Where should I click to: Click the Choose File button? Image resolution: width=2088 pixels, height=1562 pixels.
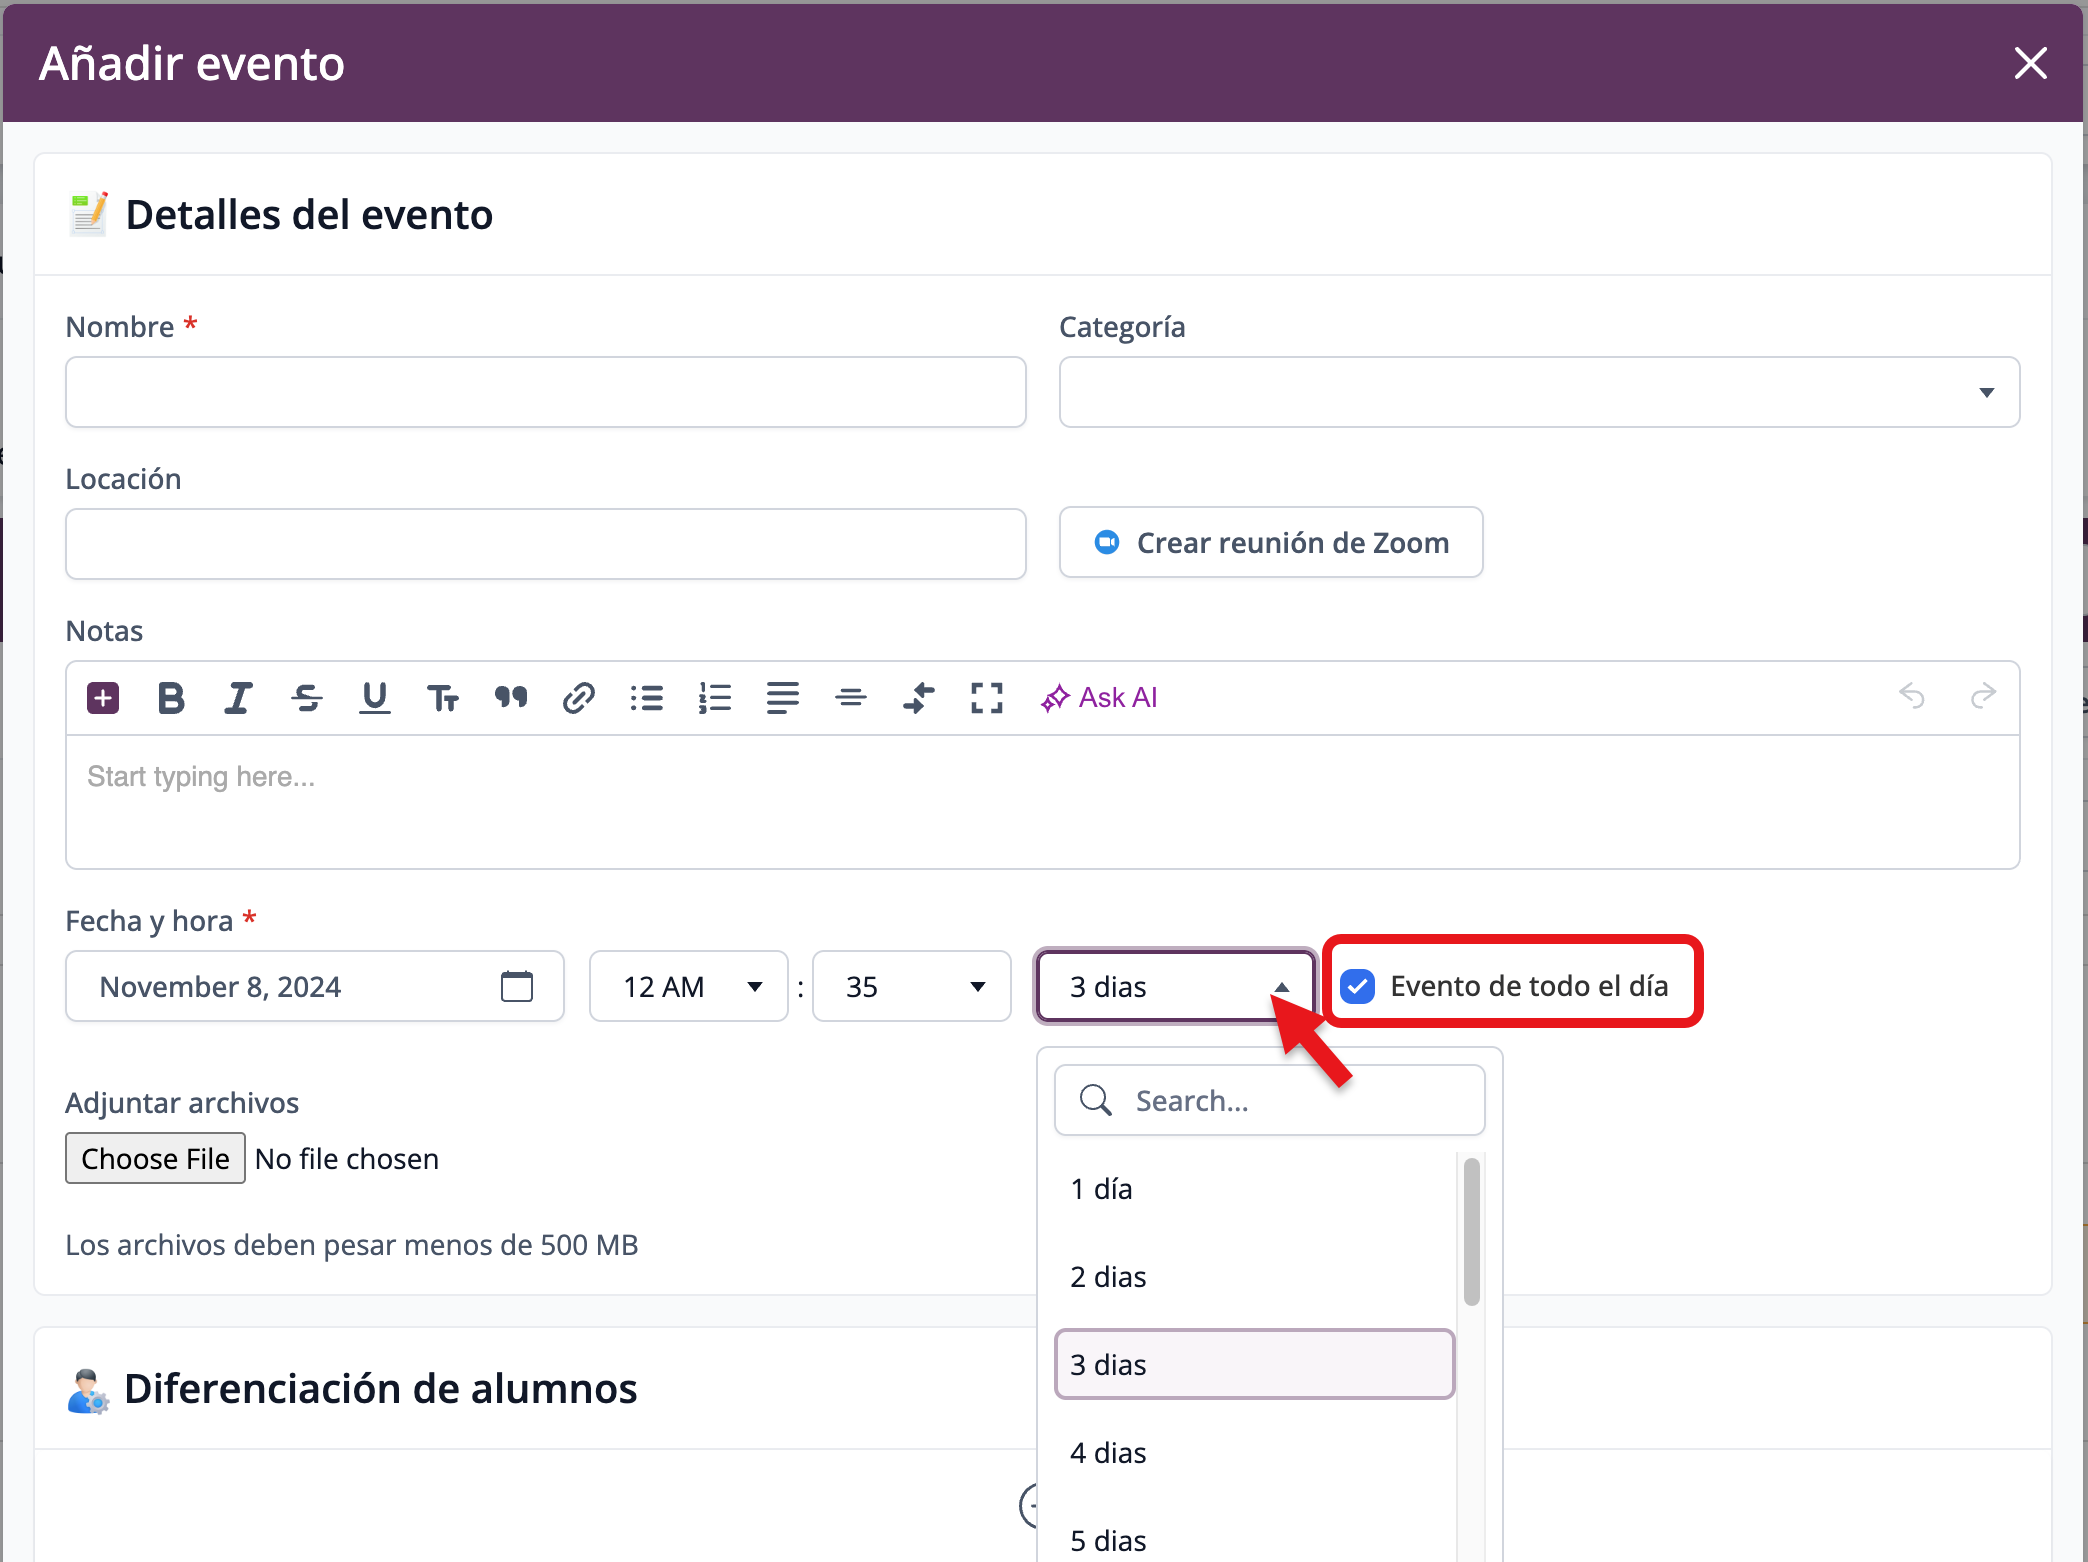point(155,1158)
